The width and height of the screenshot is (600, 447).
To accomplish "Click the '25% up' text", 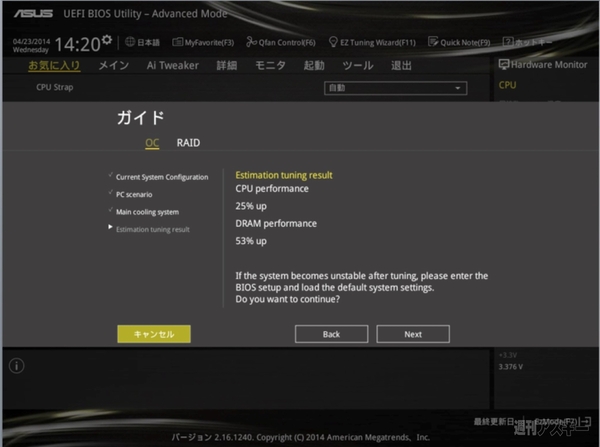I will tap(251, 206).
